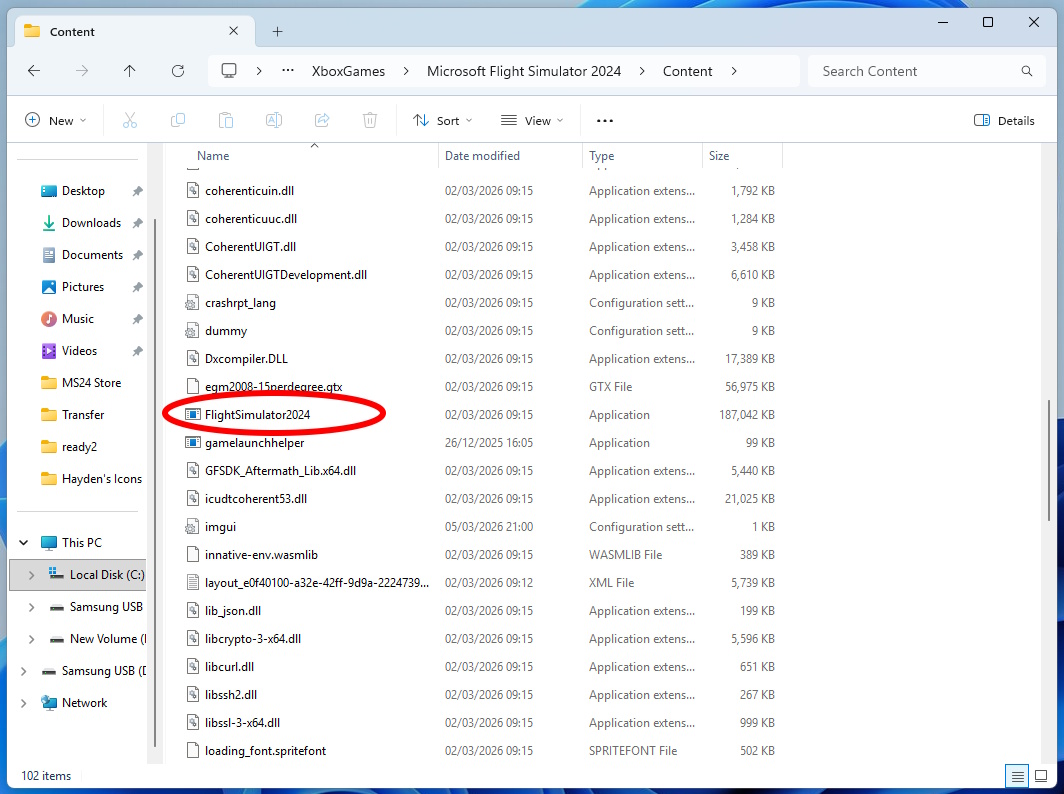Refresh the Content folder view
The height and width of the screenshot is (794, 1064).
point(178,71)
